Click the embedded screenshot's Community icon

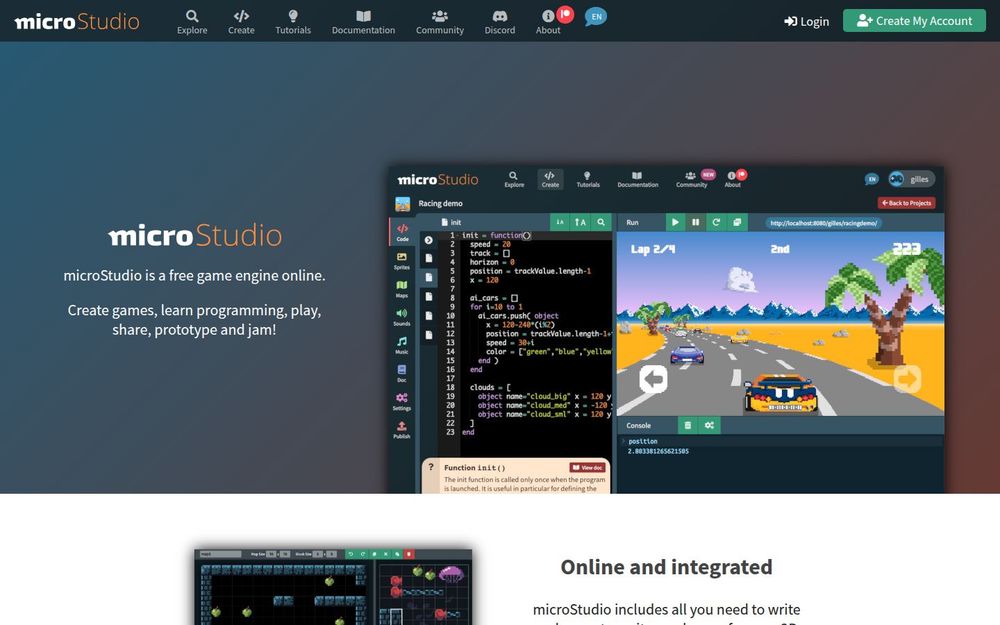point(691,179)
